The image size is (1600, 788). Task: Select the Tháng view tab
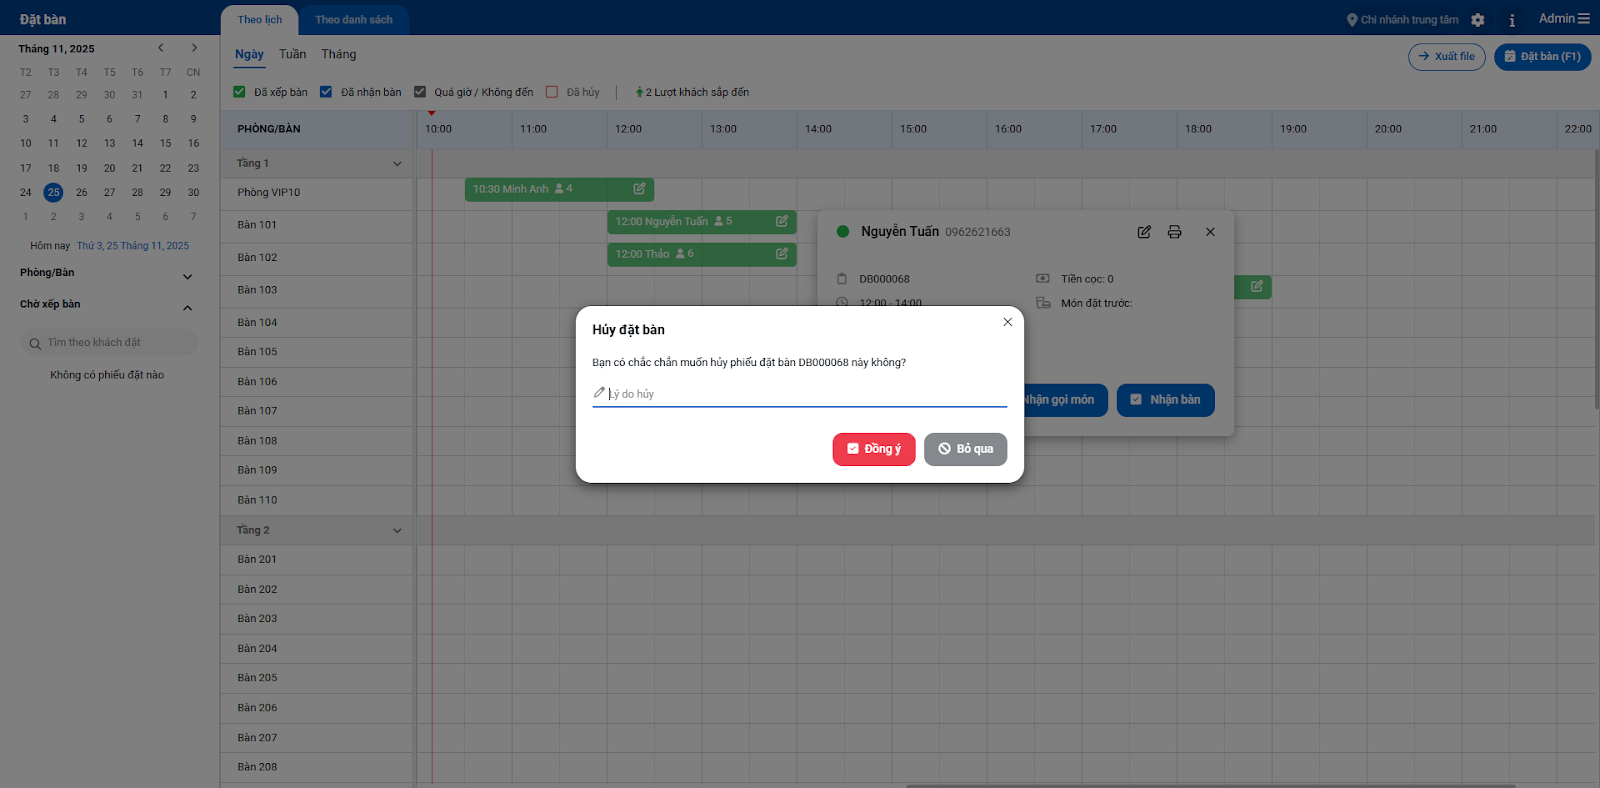tap(339, 55)
